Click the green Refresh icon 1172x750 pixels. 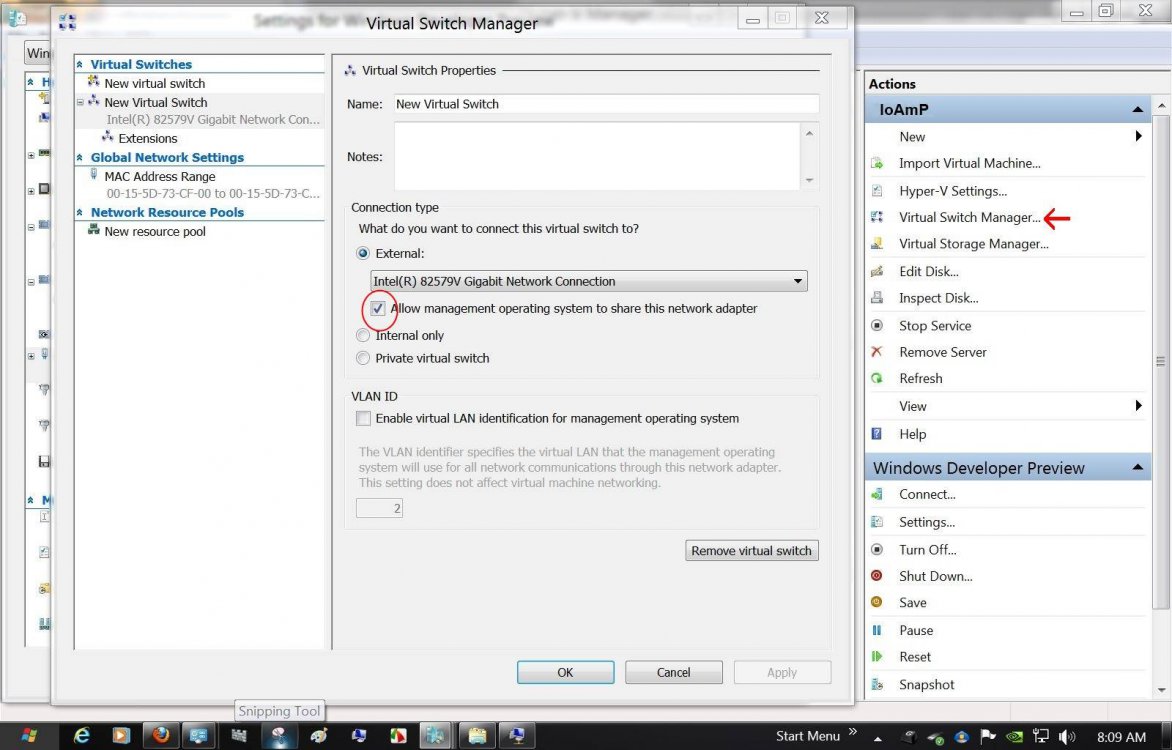click(x=877, y=379)
